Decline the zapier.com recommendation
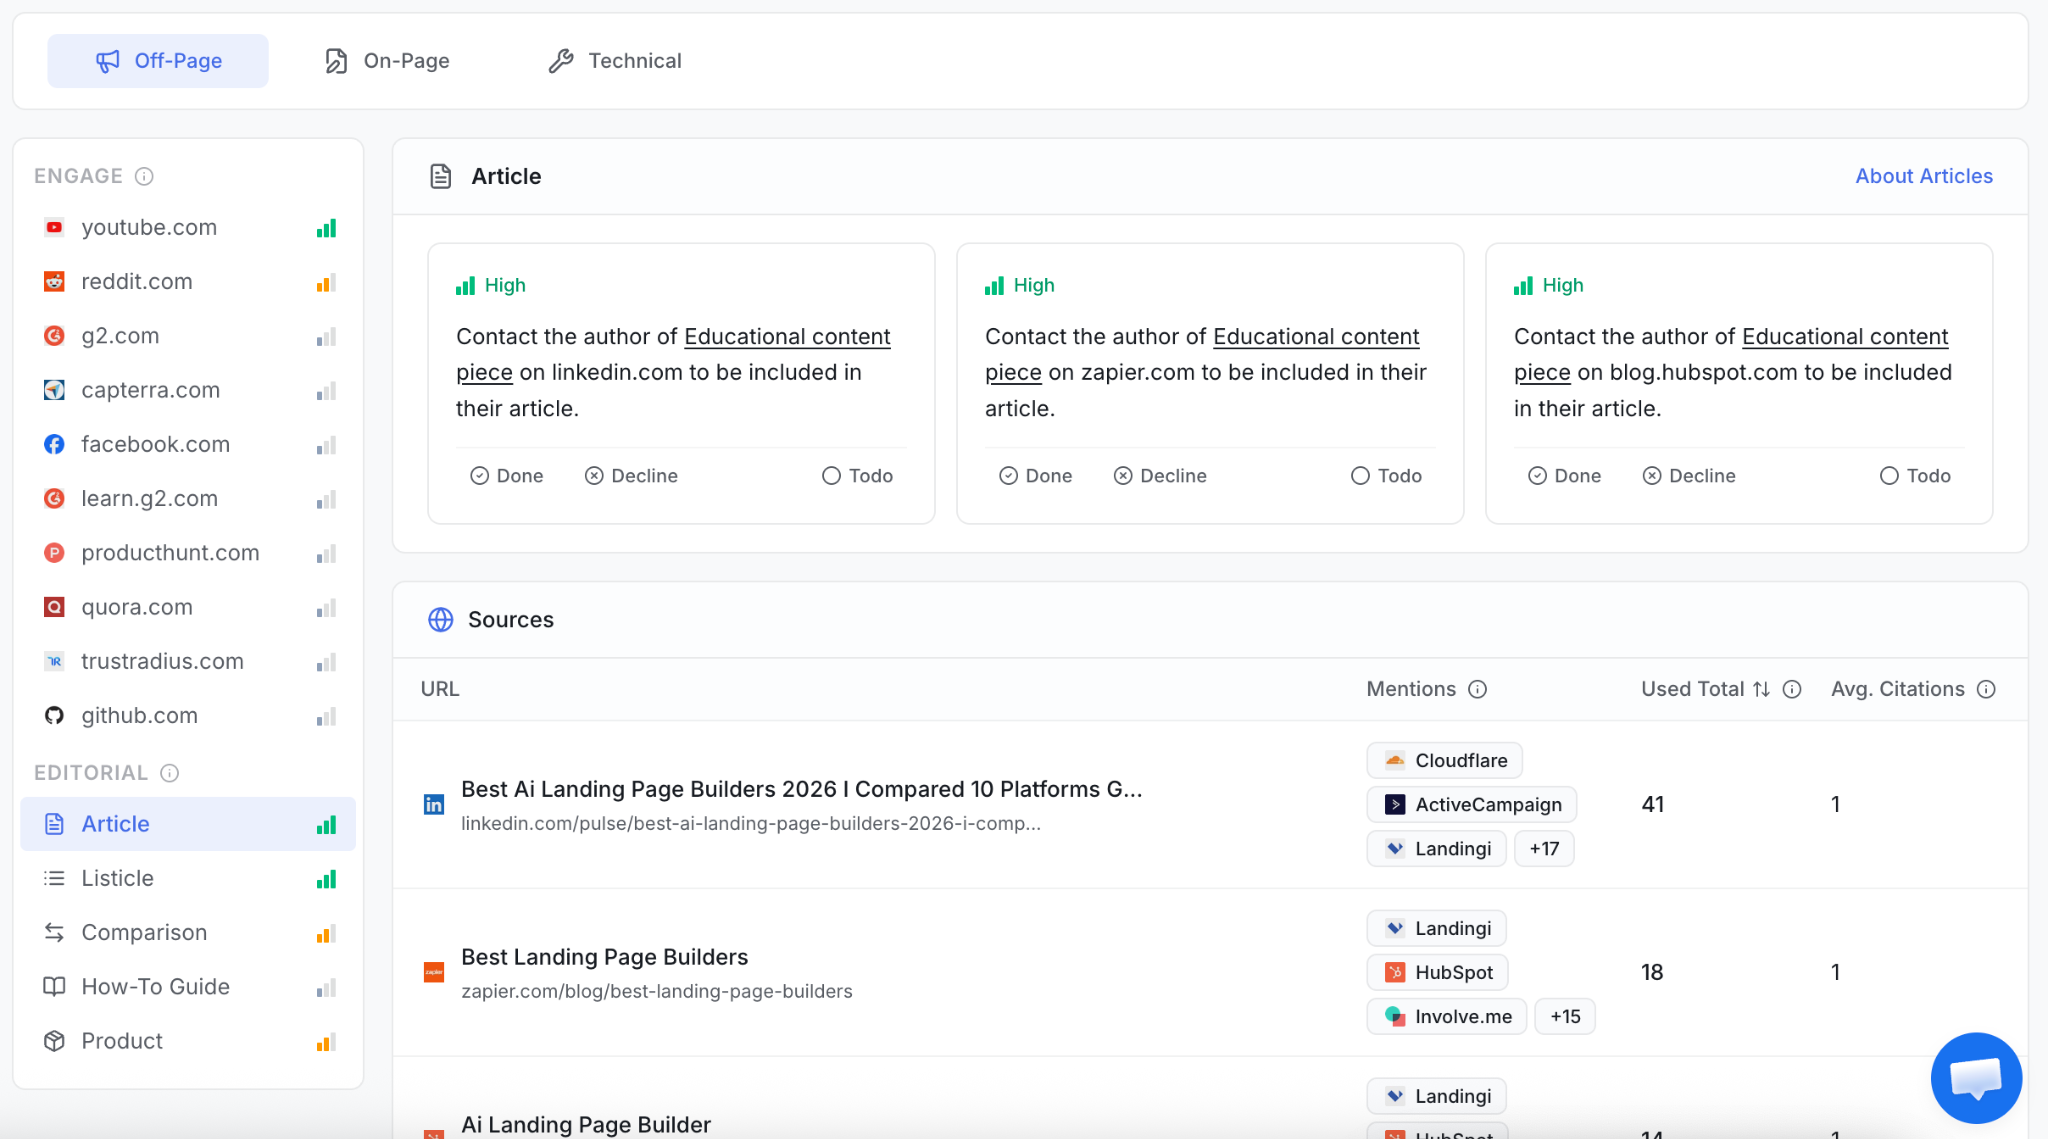The height and width of the screenshot is (1139, 2048). pos(1160,476)
